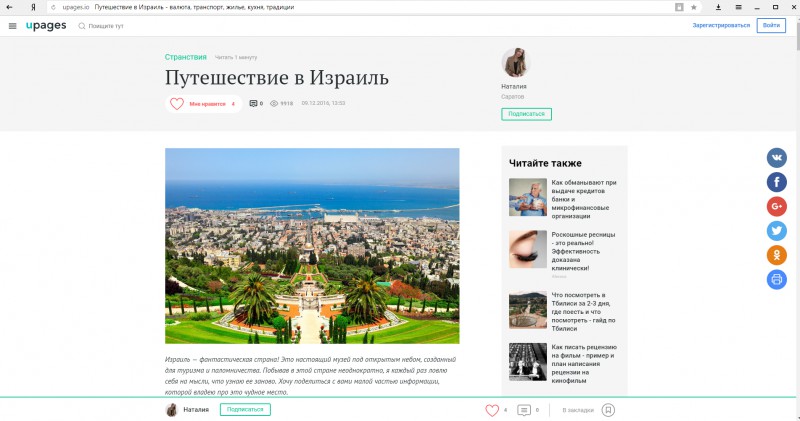Click the views eye icon showing 9918
The width and height of the screenshot is (800, 421).
tap(274, 104)
